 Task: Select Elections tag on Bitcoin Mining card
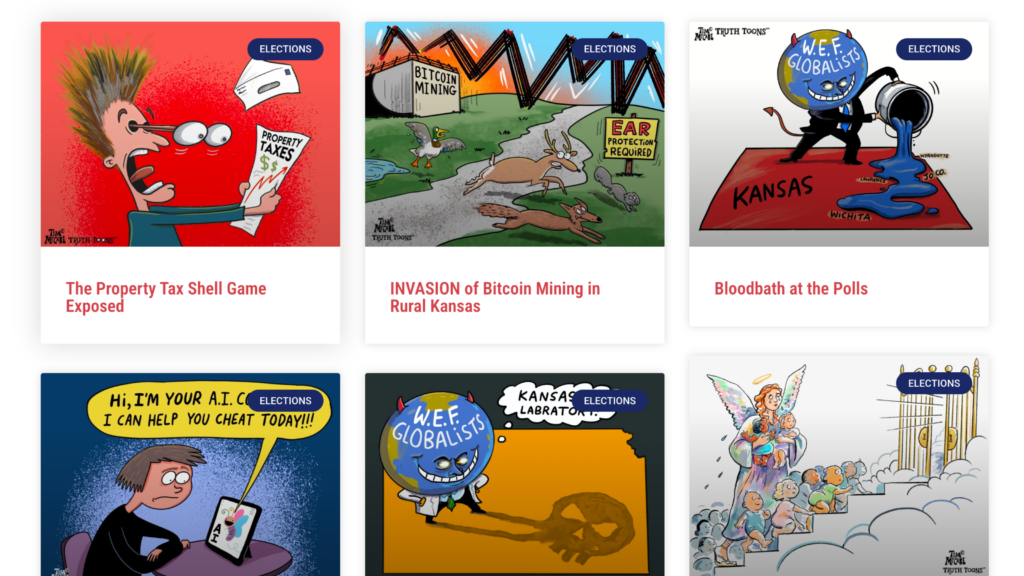click(609, 49)
